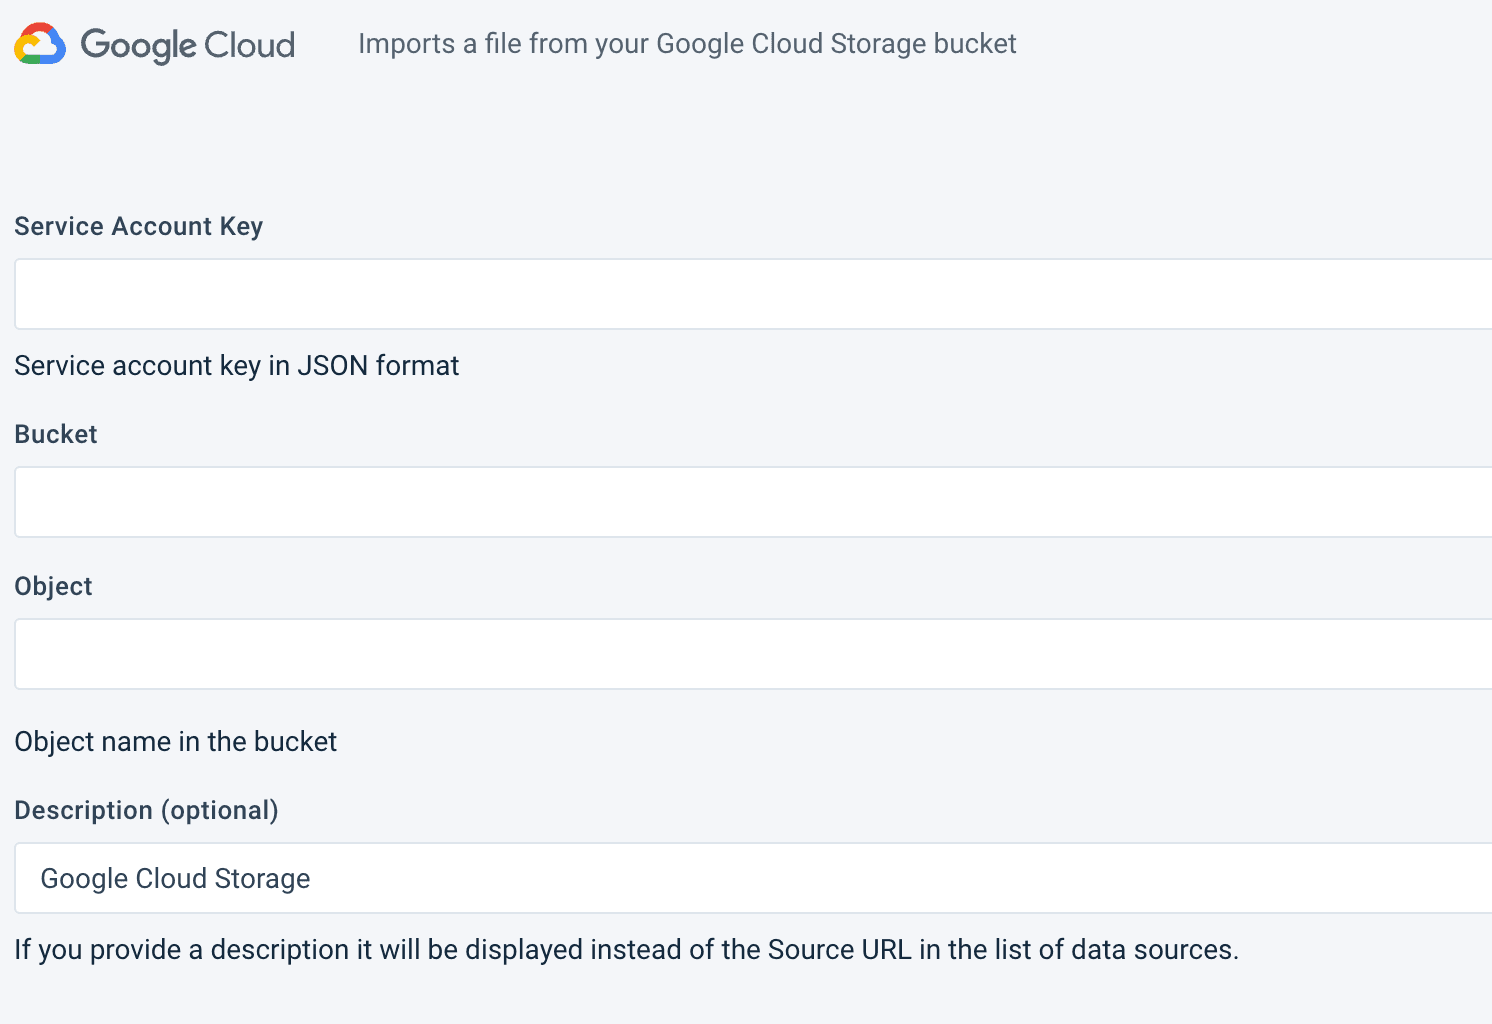1492x1024 pixels.
Task: Click the "Object name in the bucket" hint
Action: point(175,742)
